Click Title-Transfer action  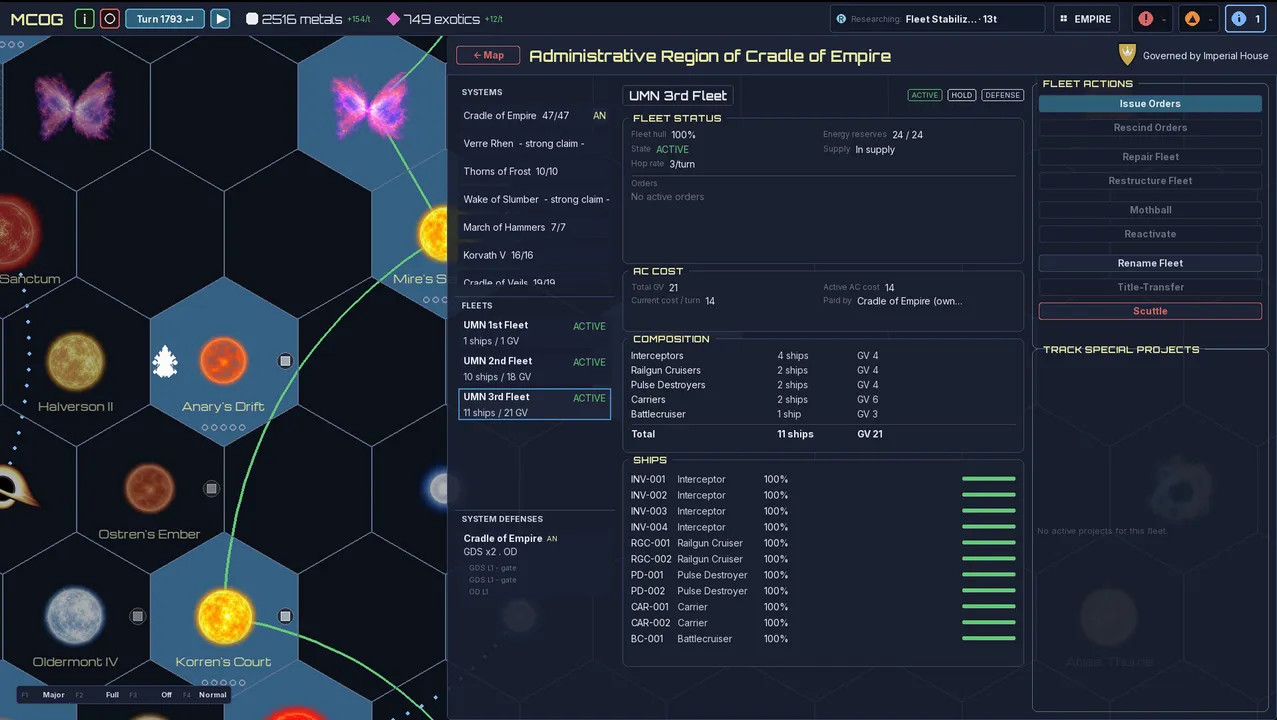coord(1150,287)
